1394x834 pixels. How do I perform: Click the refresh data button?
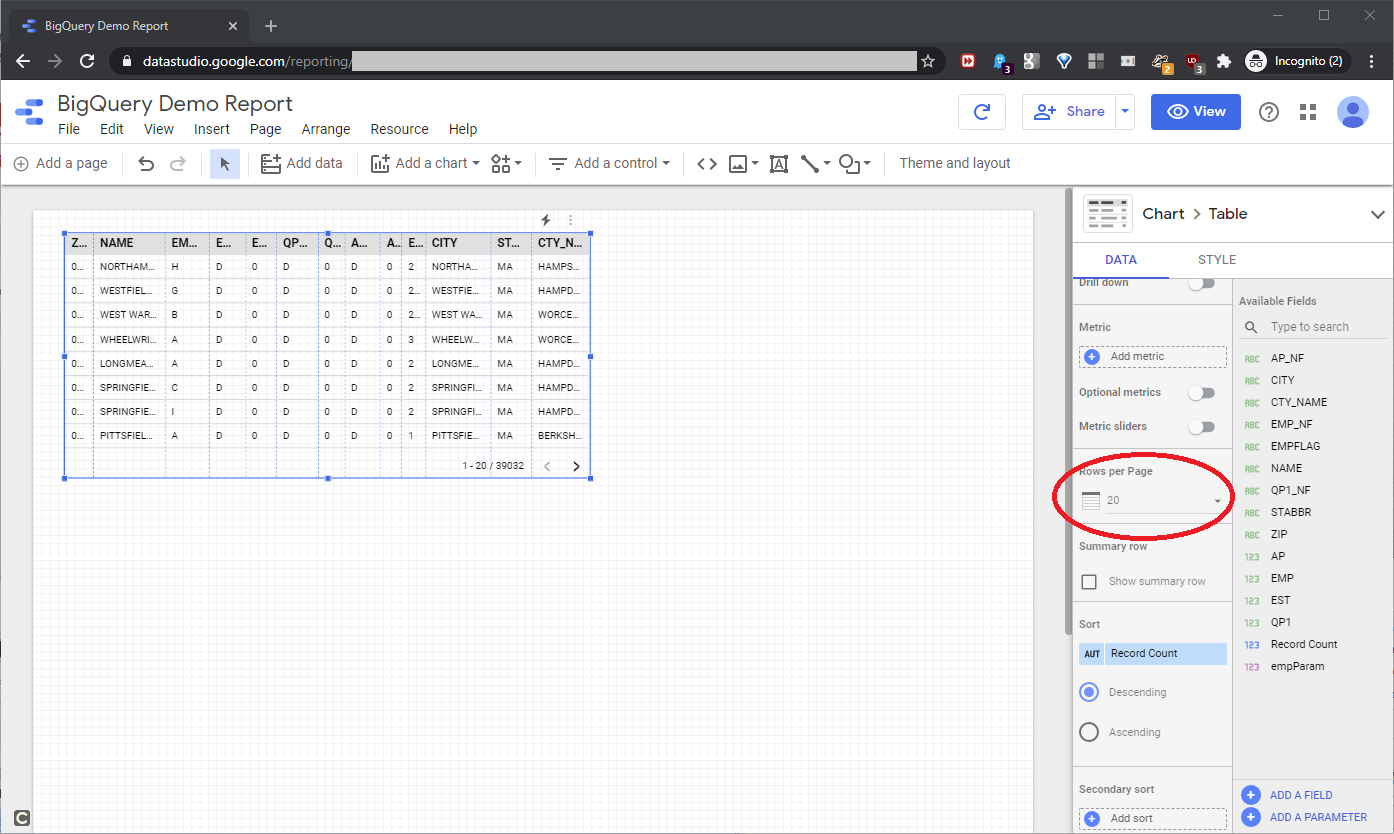pos(982,112)
